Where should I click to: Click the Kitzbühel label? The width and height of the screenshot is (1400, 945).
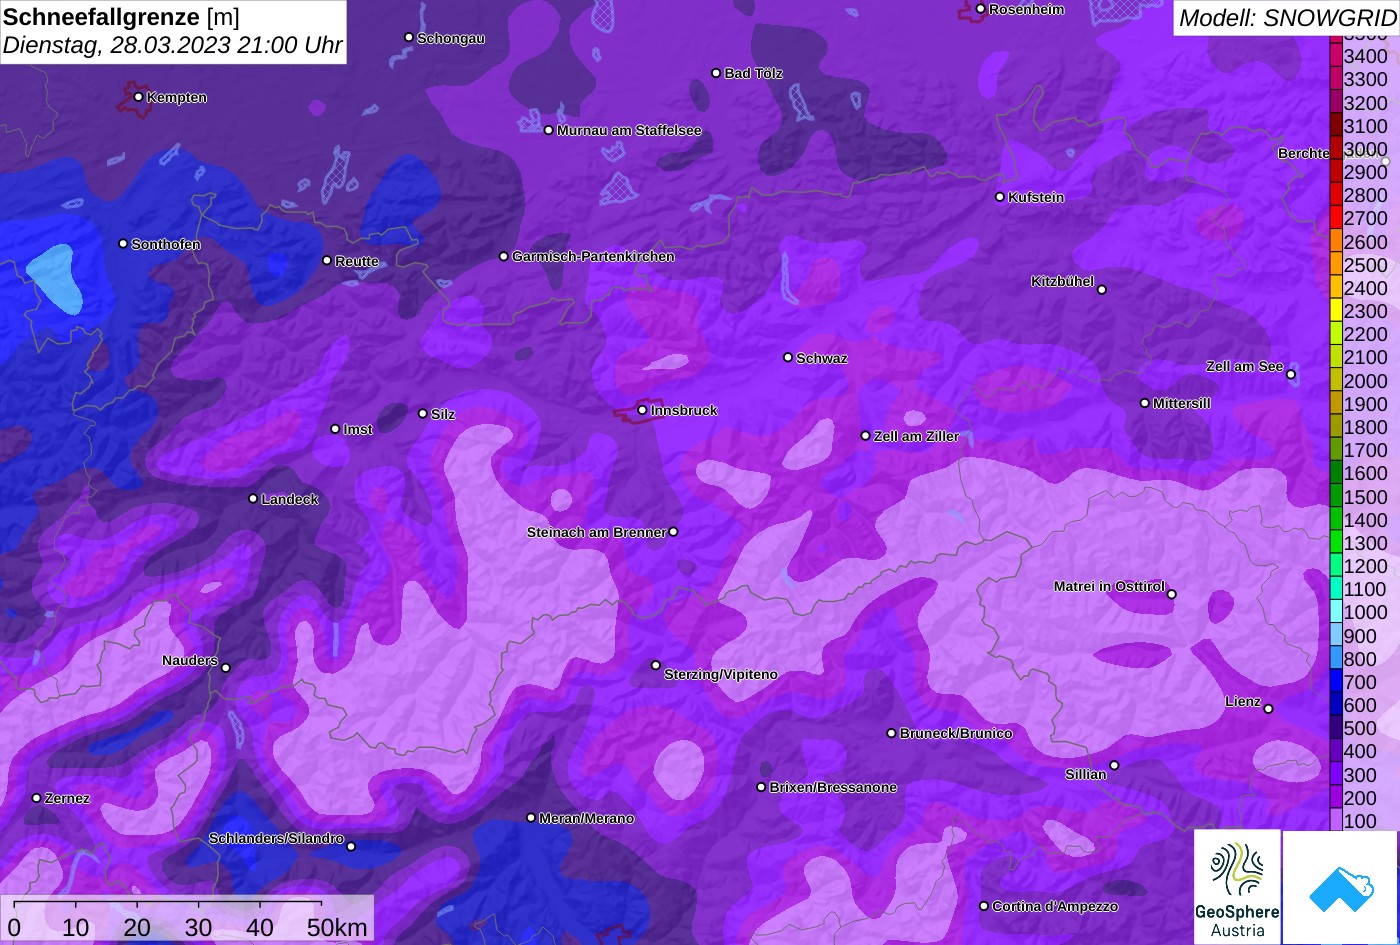pyautogui.click(x=1062, y=281)
